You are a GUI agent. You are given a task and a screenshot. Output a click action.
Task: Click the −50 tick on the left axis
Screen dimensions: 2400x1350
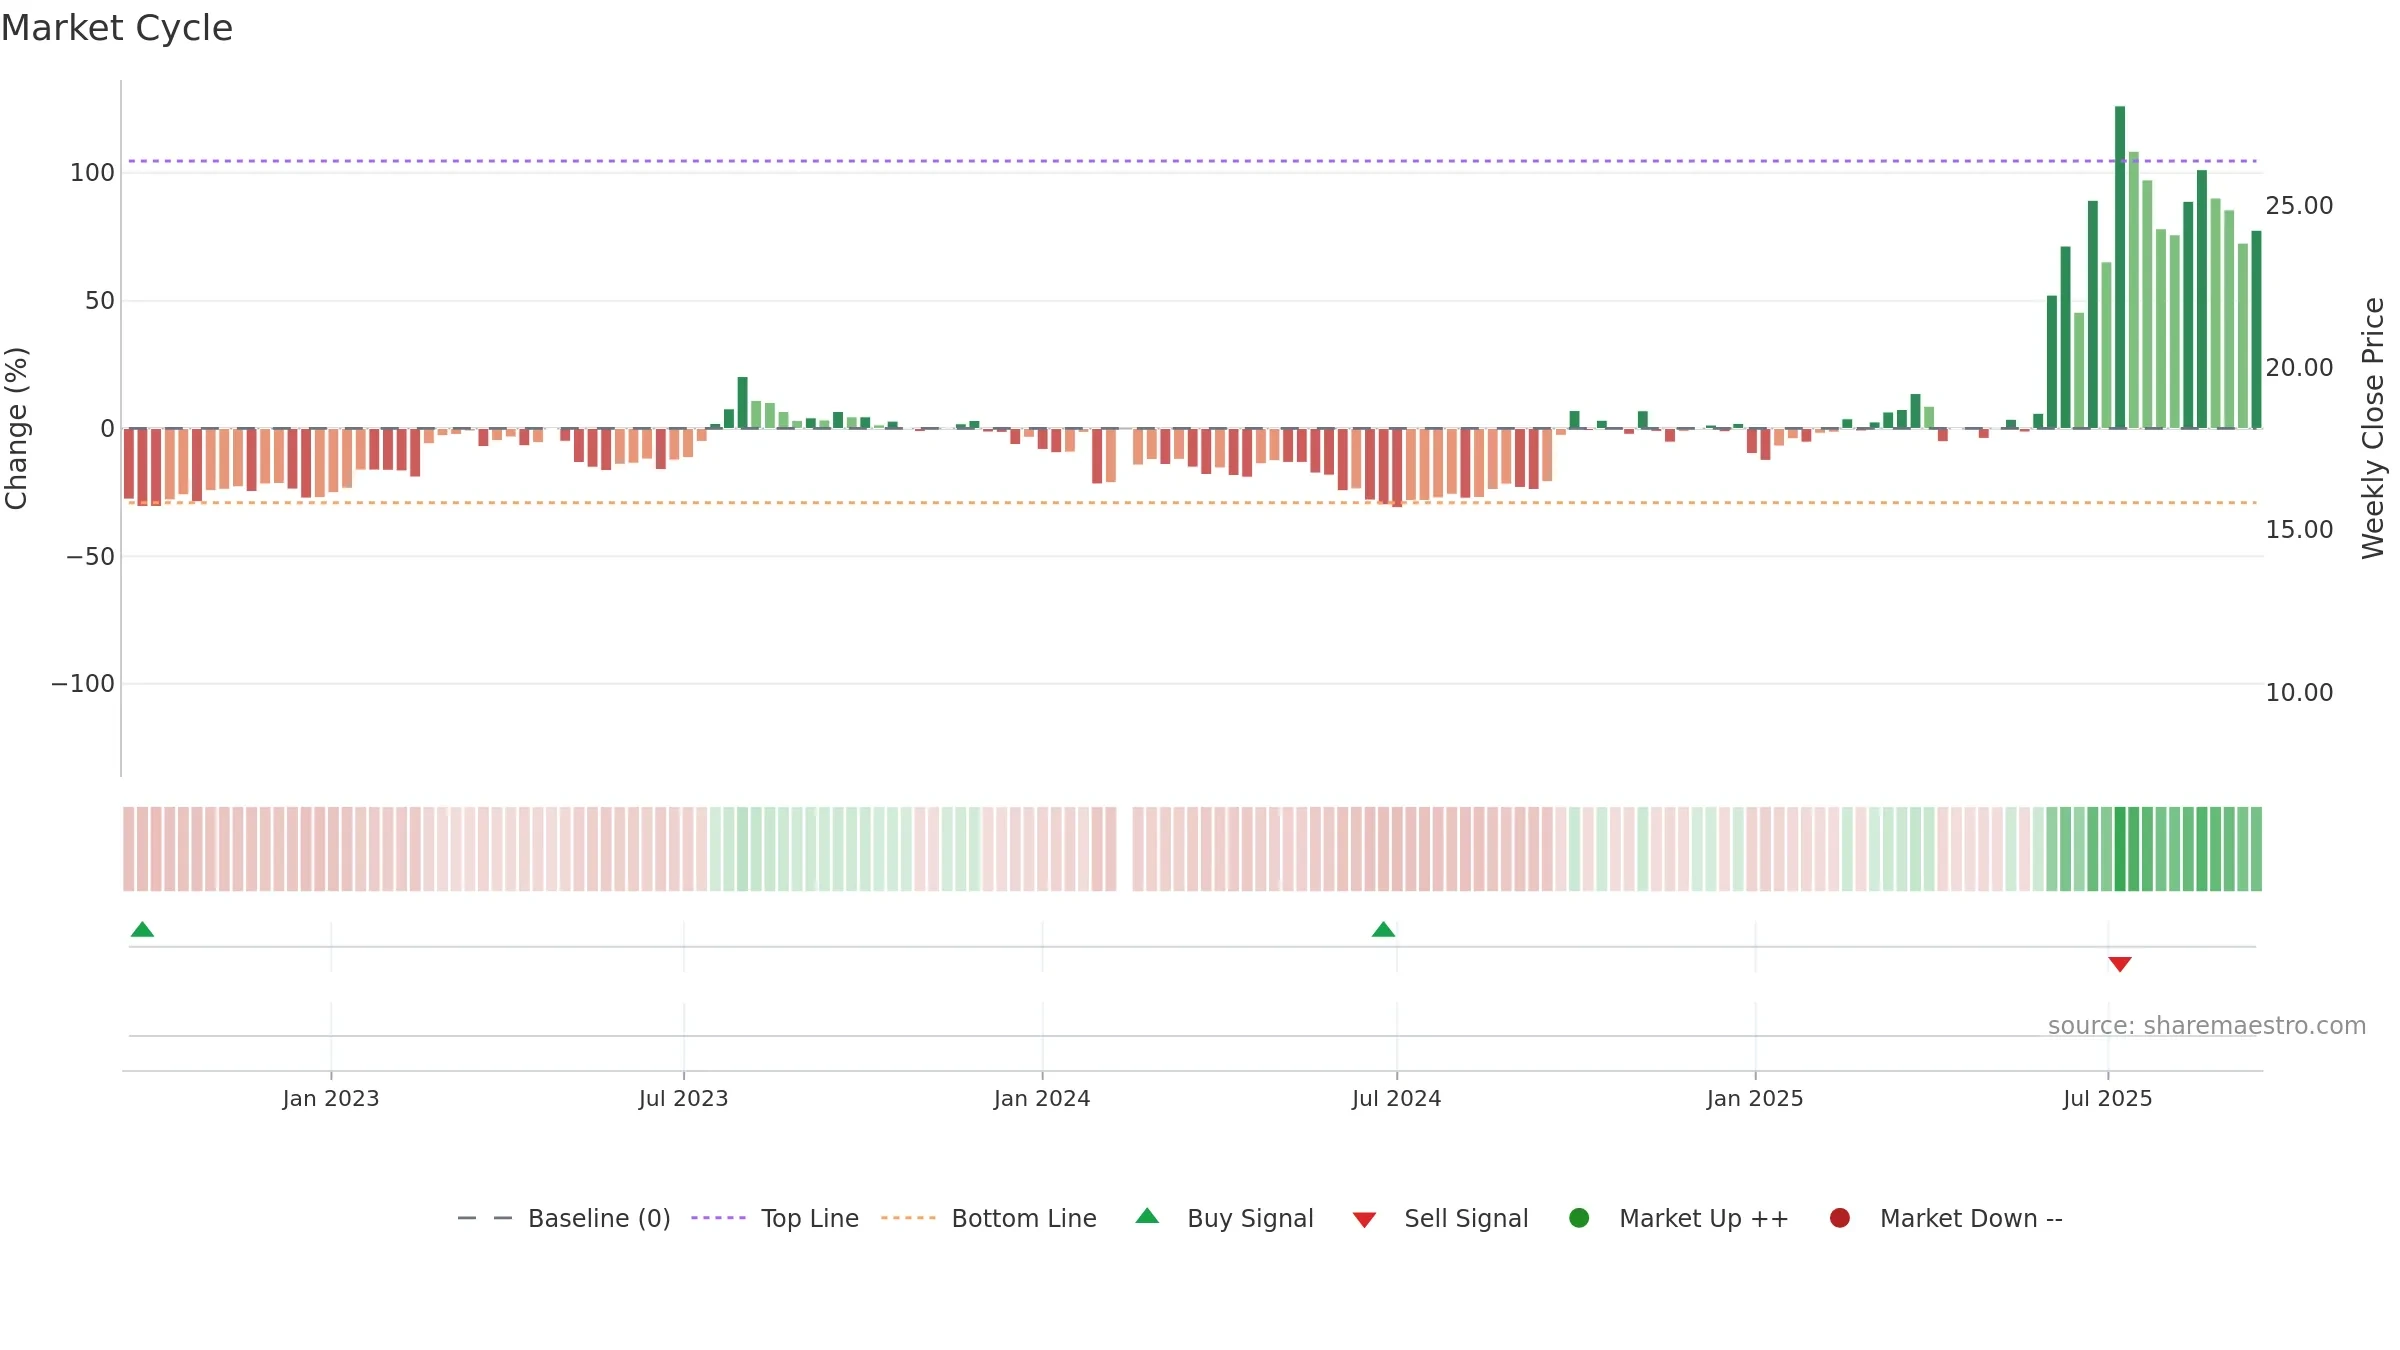[x=90, y=557]
